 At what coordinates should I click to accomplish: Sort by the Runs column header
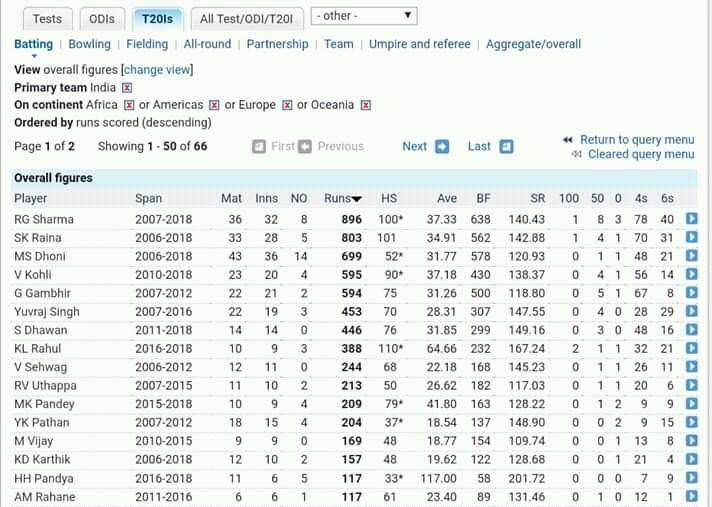click(x=342, y=198)
